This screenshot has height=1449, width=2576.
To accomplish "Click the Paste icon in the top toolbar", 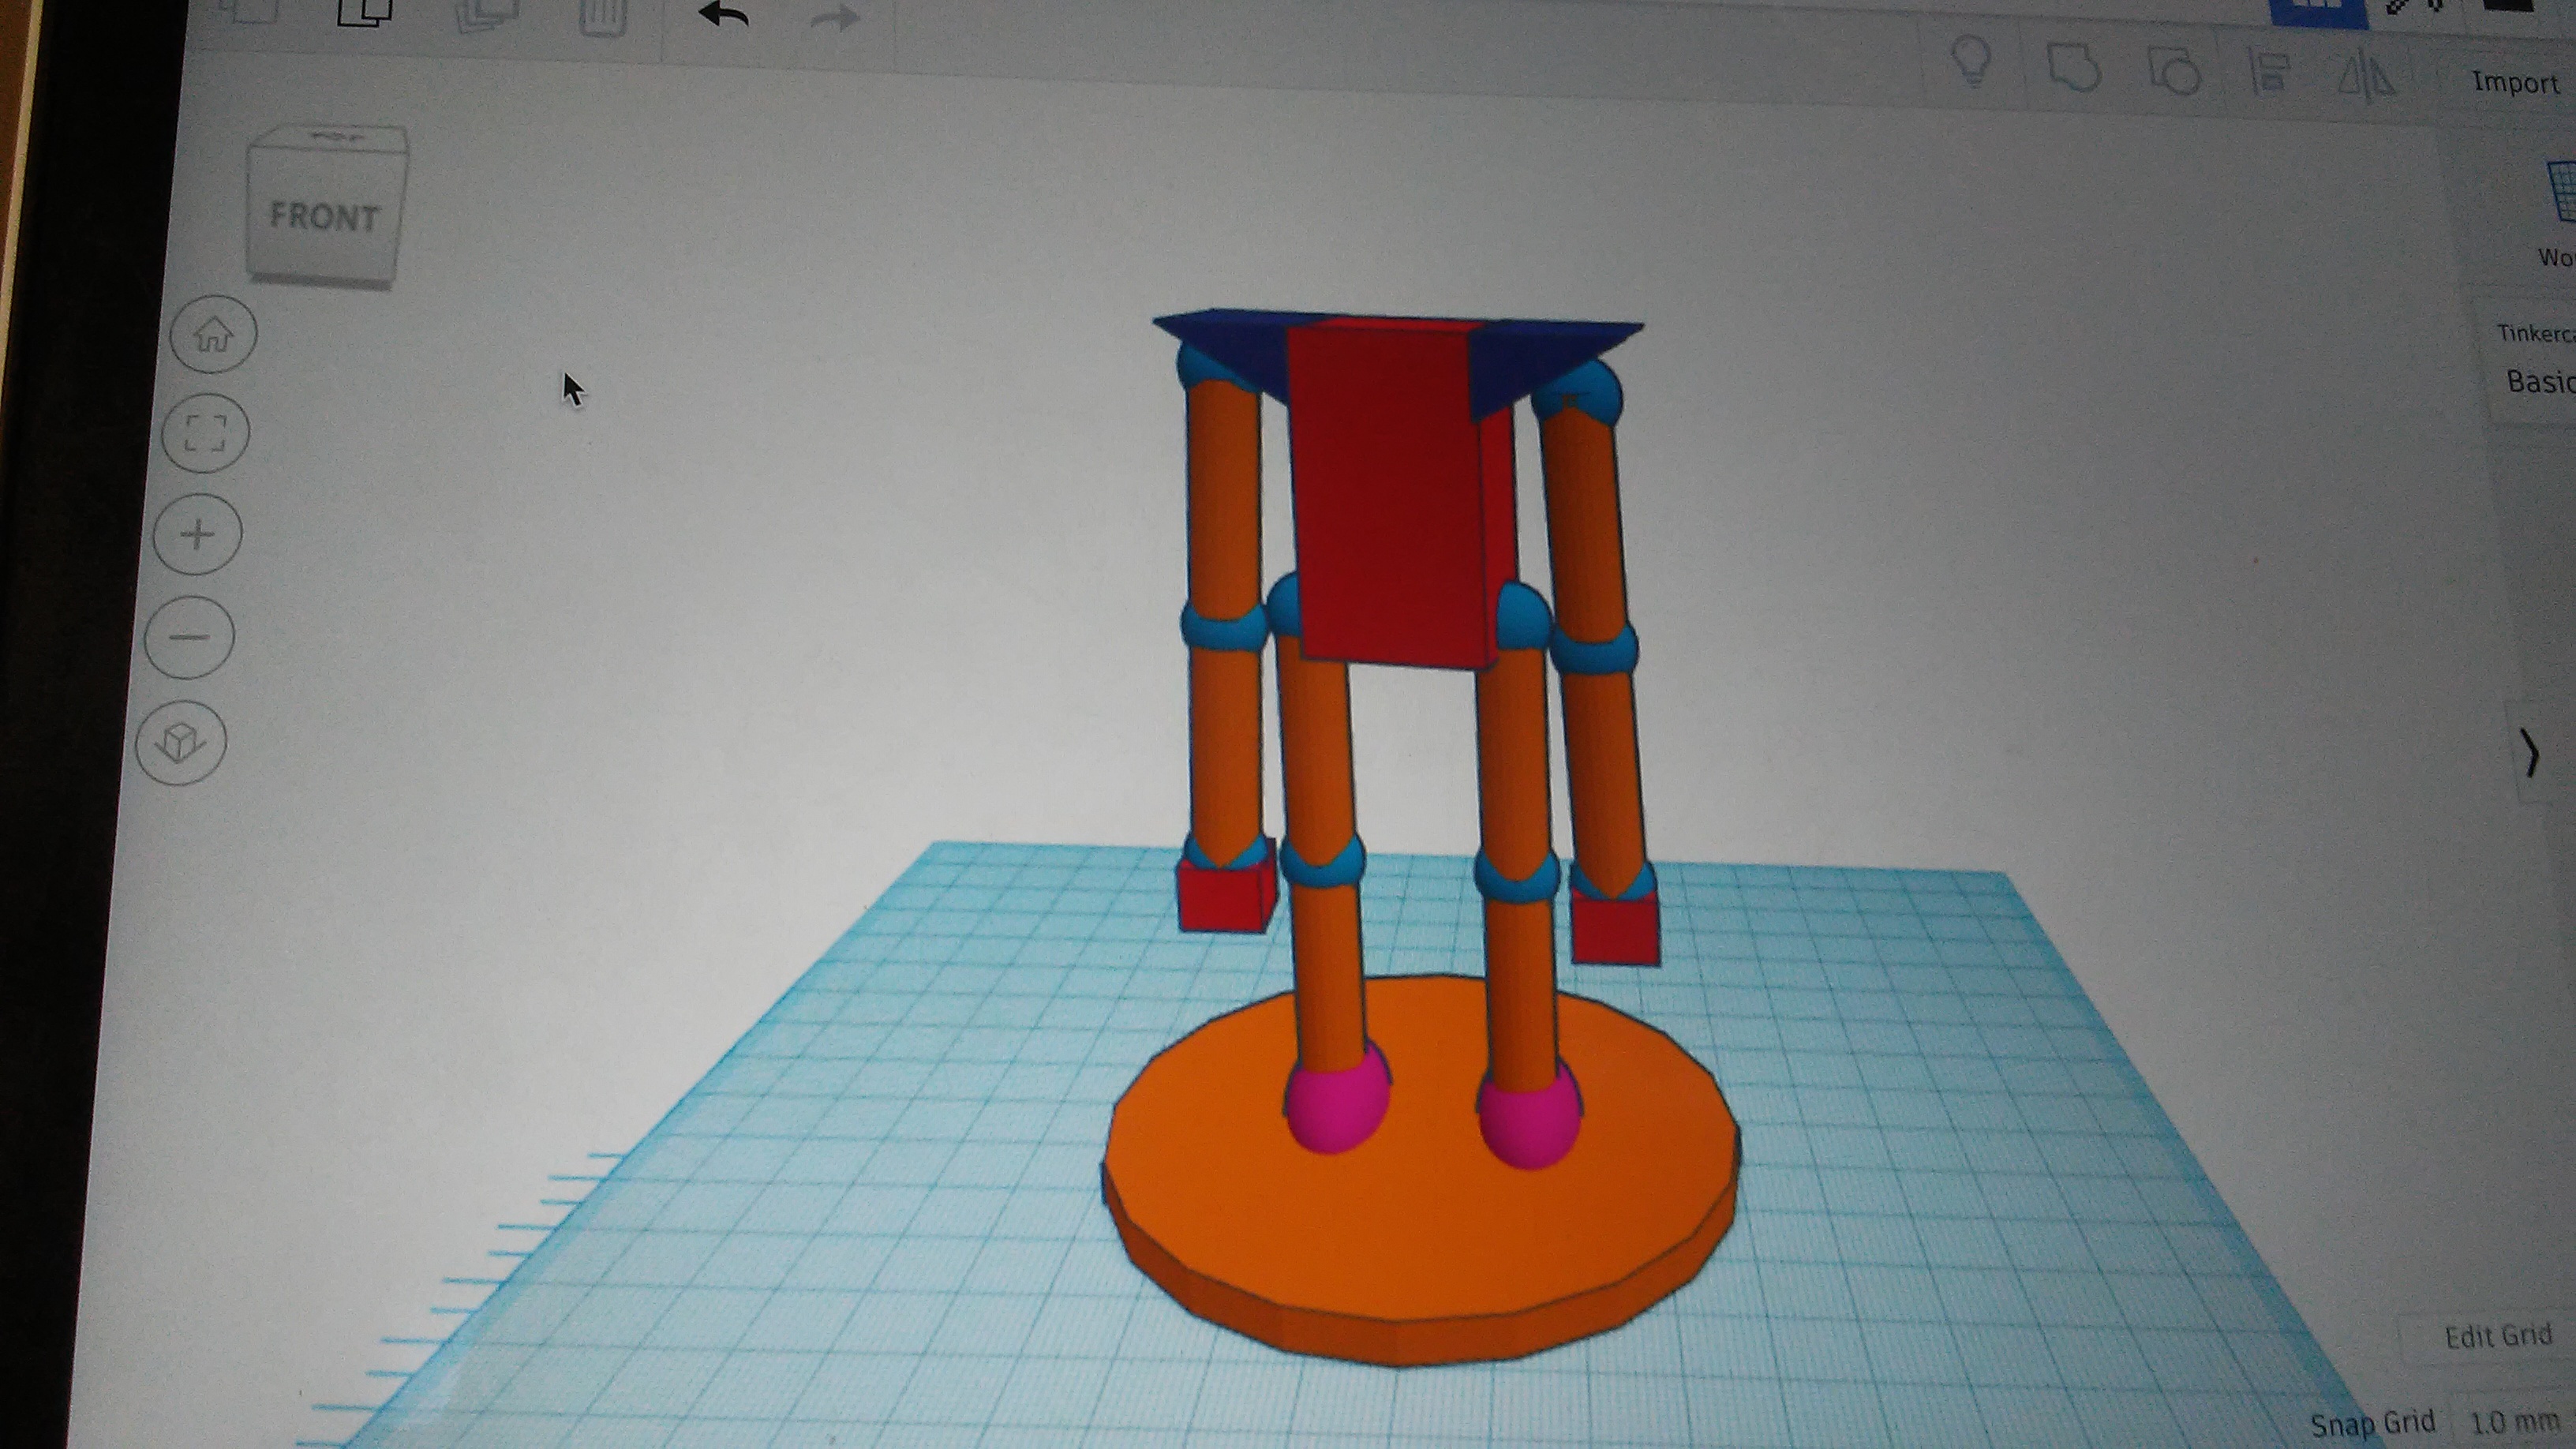I will (x=364, y=13).
